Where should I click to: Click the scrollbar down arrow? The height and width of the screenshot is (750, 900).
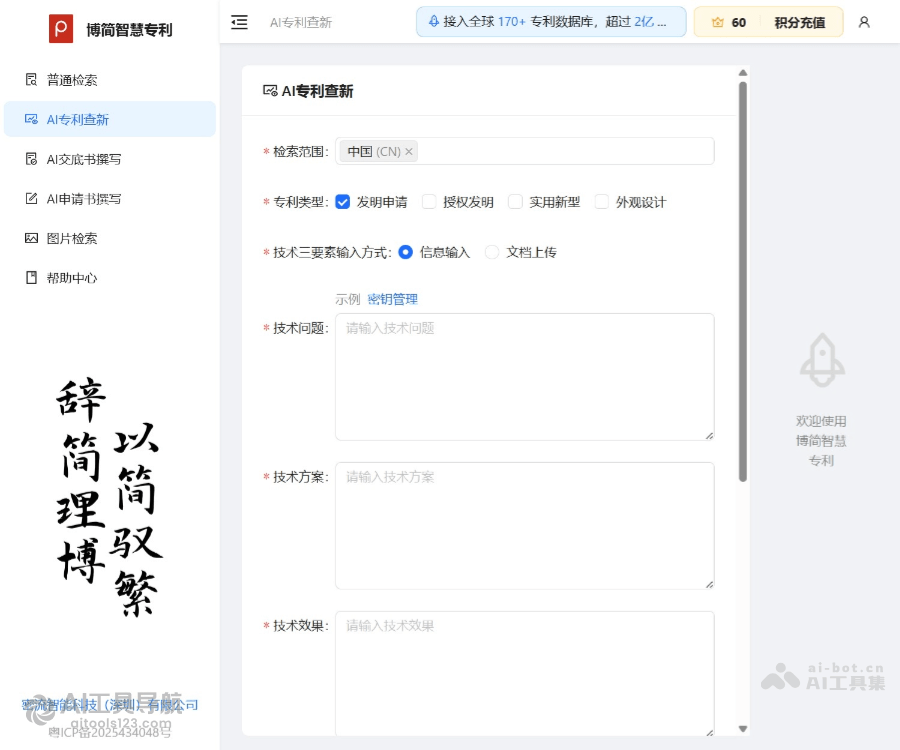click(743, 729)
